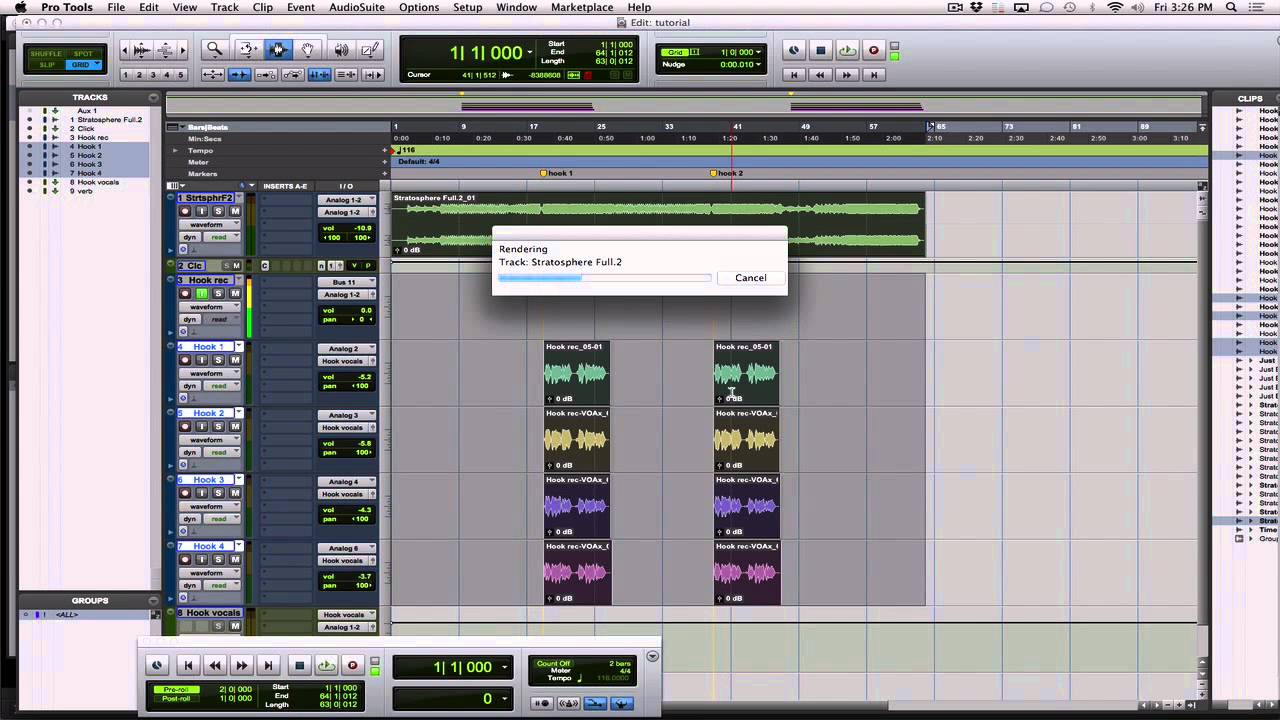Viewport: 1280px width, 720px height.
Task: Click top toolbar Go to End button
Action: click(874, 75)
